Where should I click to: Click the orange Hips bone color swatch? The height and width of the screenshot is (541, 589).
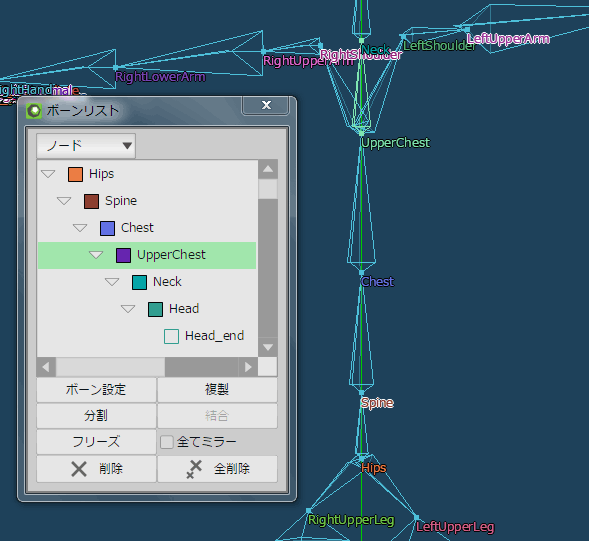tap(75, 174)
